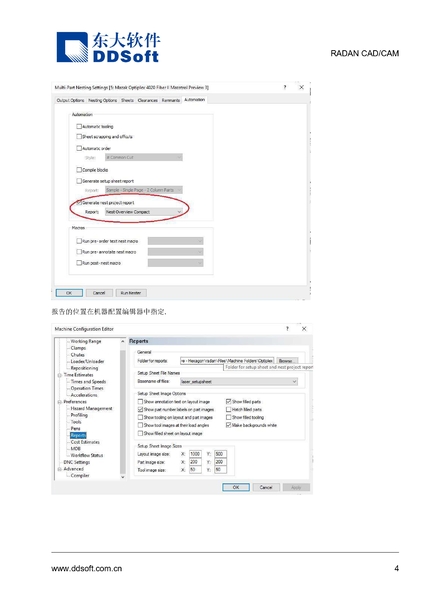The image size is (424, 600).
Task: Switch to the Nesting Options tab
Action: [x=103, y=100]
